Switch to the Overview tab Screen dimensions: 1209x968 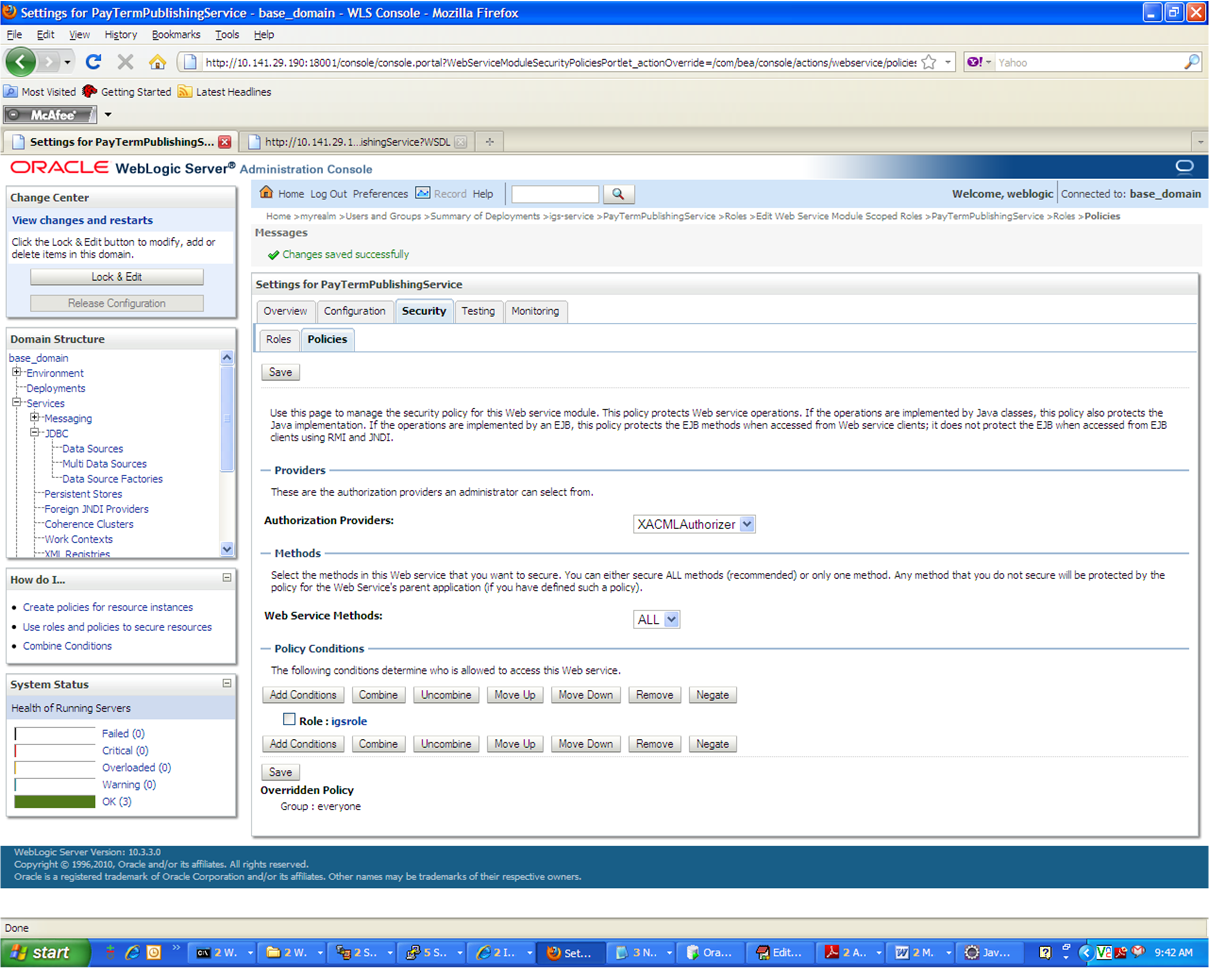(286, 311)
